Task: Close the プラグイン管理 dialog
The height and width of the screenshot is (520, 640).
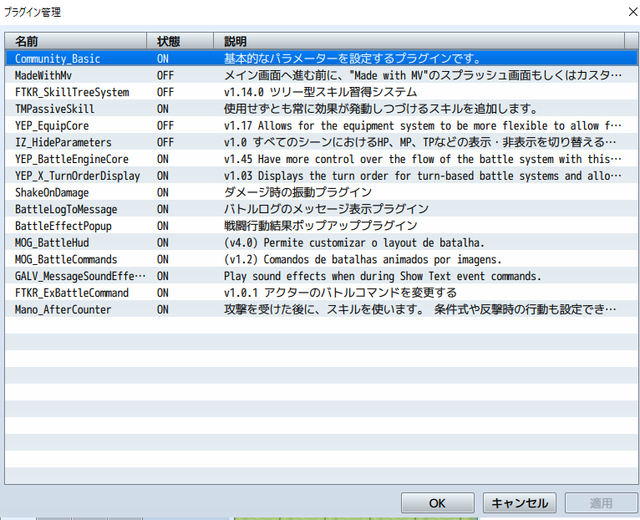Action: (633, 12)
